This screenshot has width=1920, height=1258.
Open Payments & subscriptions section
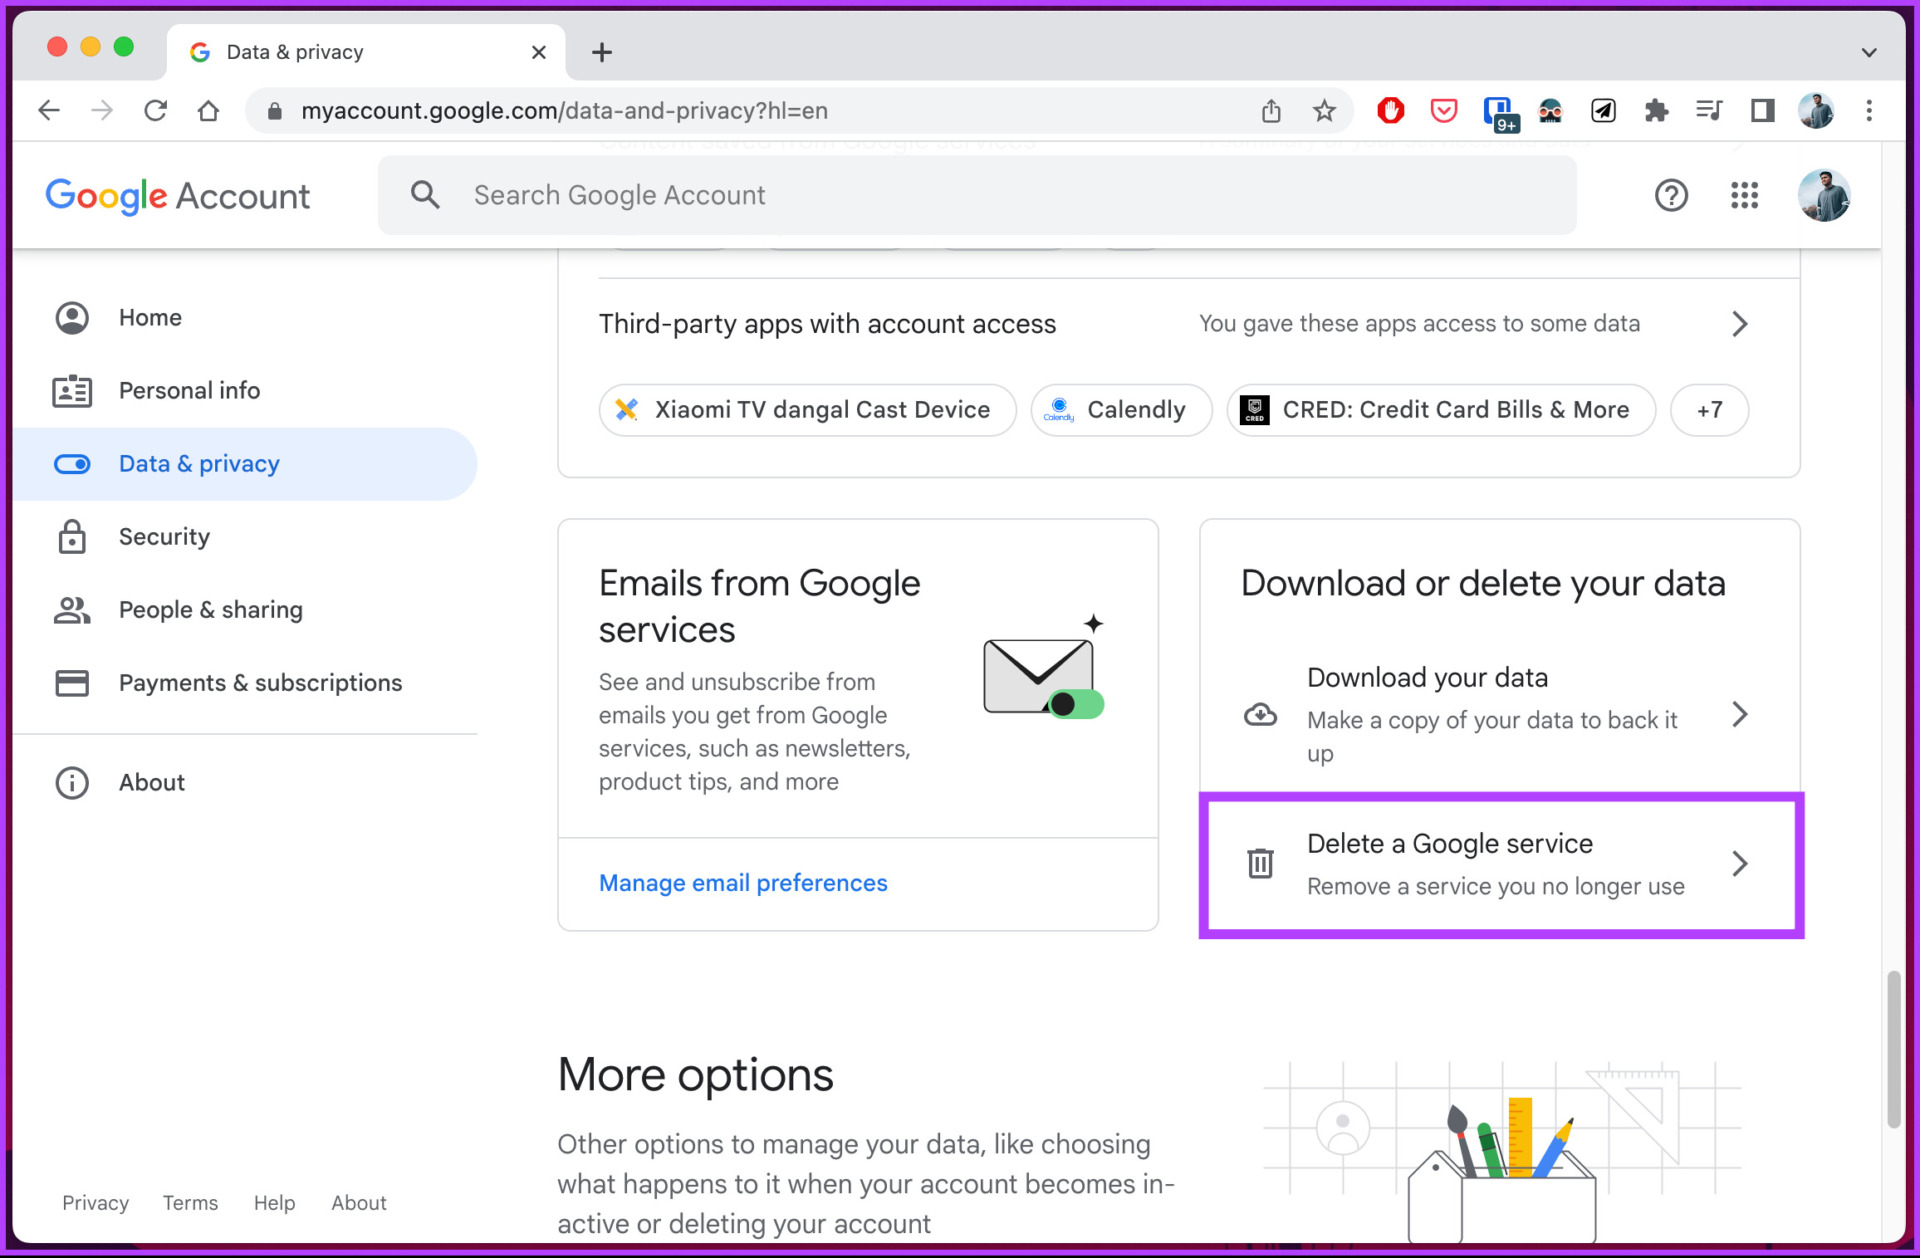pyautogui.click(x=245, y=683)
